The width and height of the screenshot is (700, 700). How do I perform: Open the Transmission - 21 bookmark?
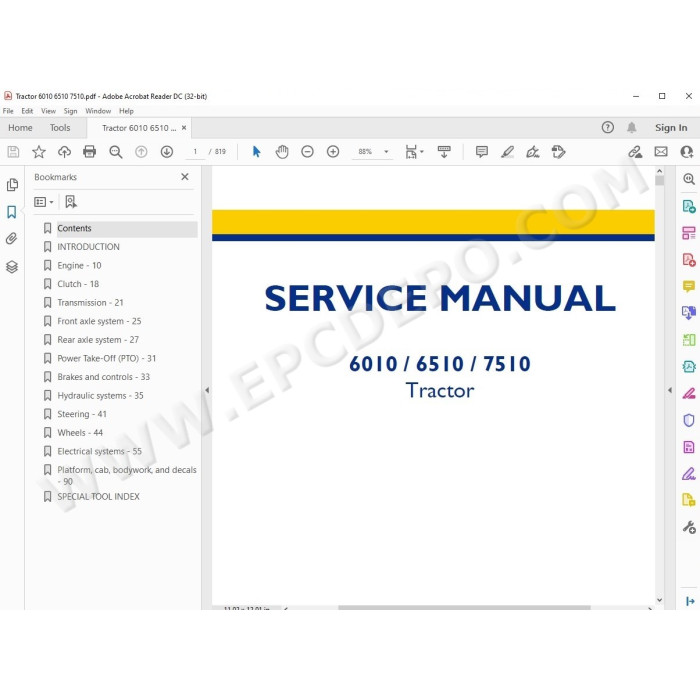[x=90, y=303]
